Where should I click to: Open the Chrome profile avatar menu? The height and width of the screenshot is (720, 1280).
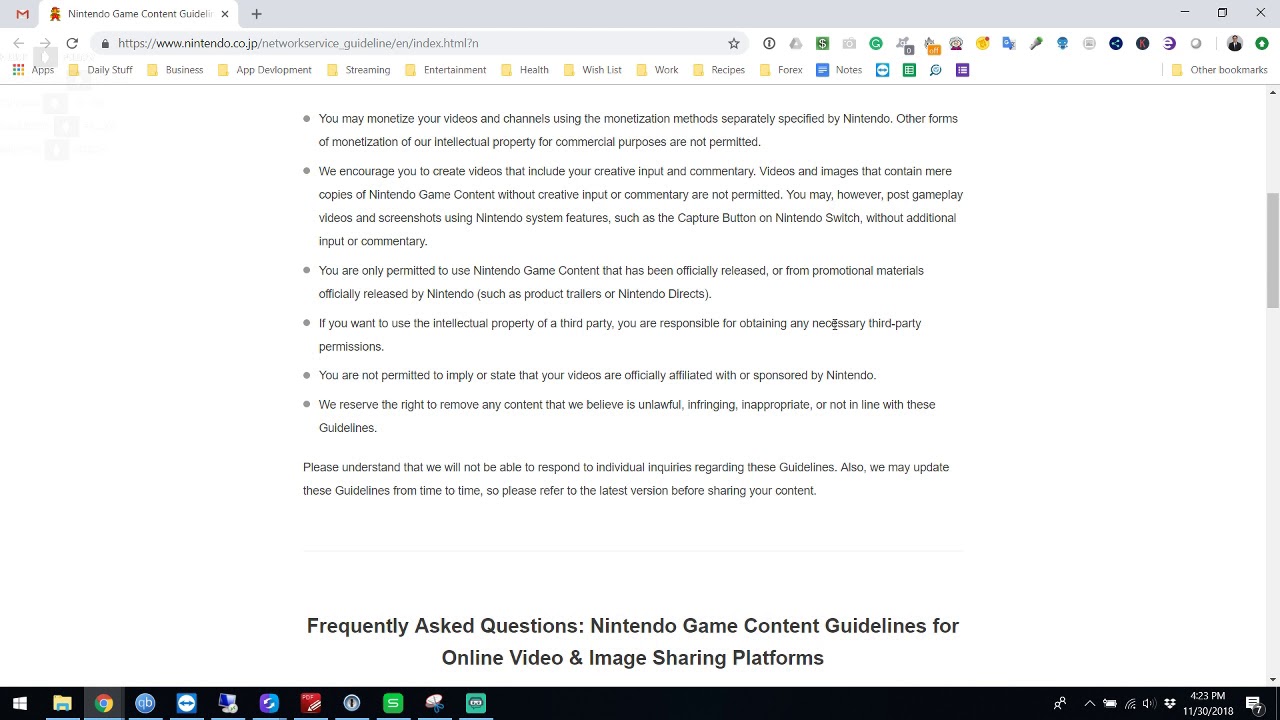(1235, 43)
